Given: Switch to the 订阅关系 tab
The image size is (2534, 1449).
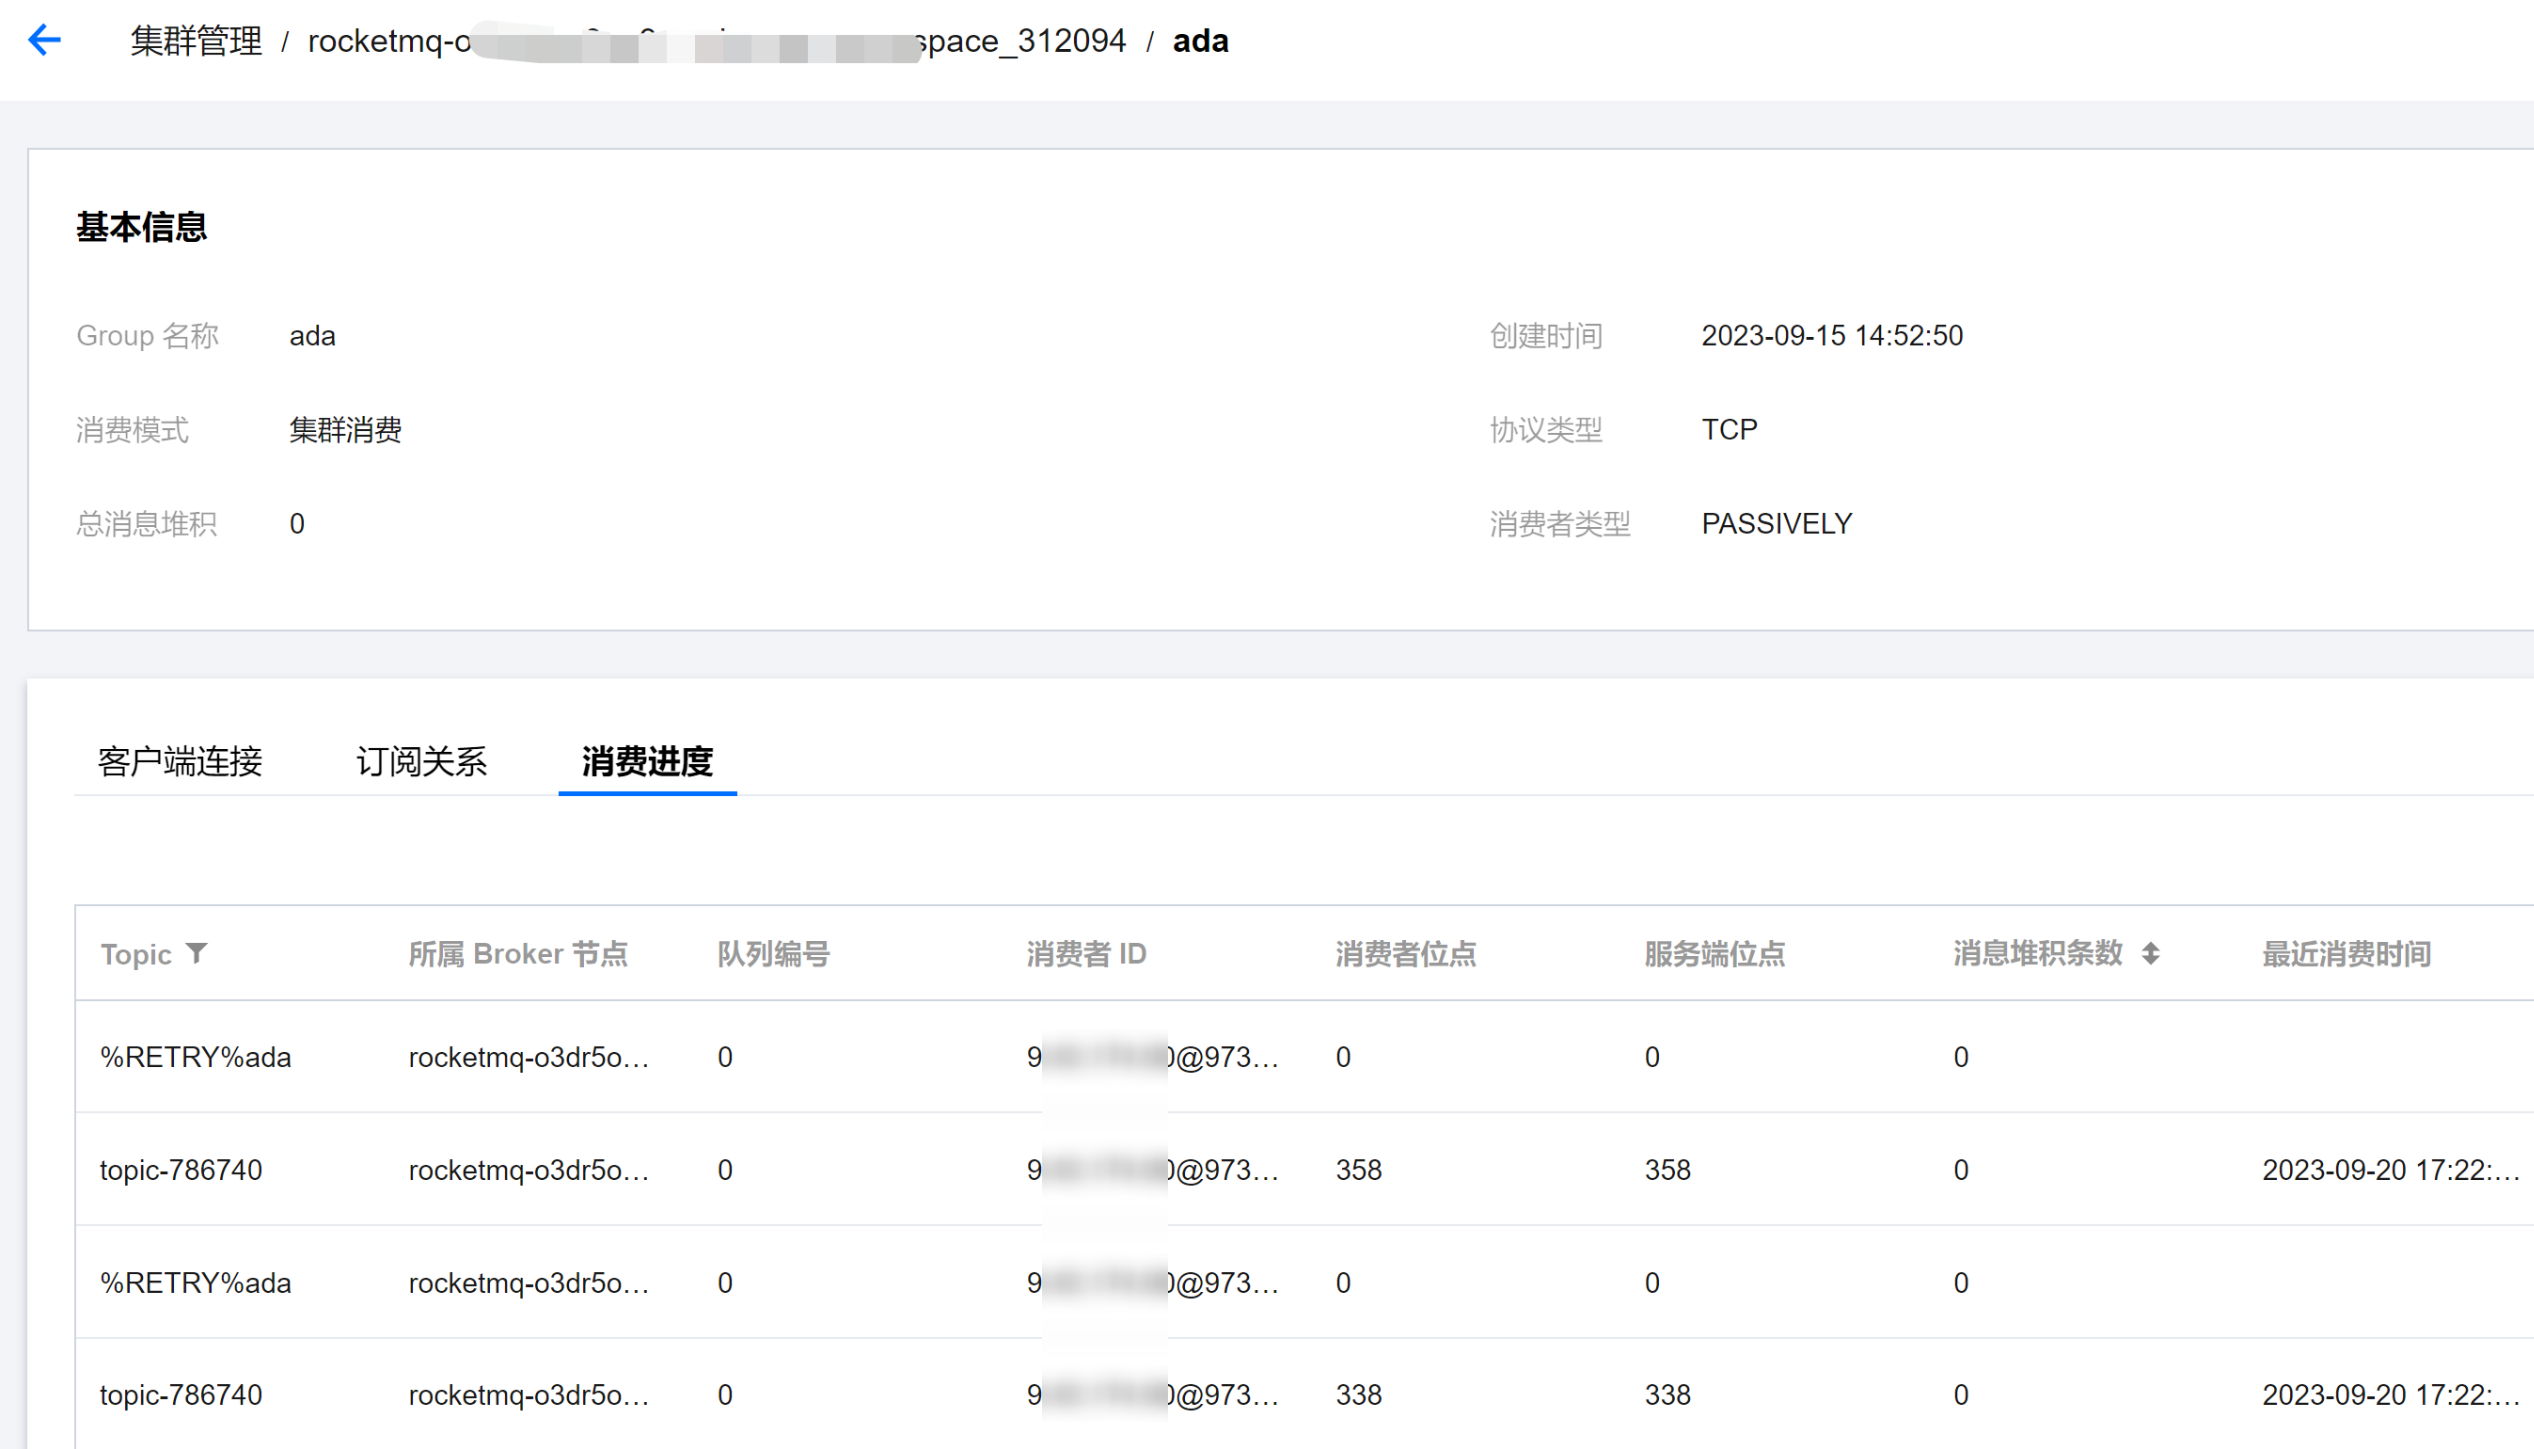Looking at the screenshot, I should [x=421, y=761].
